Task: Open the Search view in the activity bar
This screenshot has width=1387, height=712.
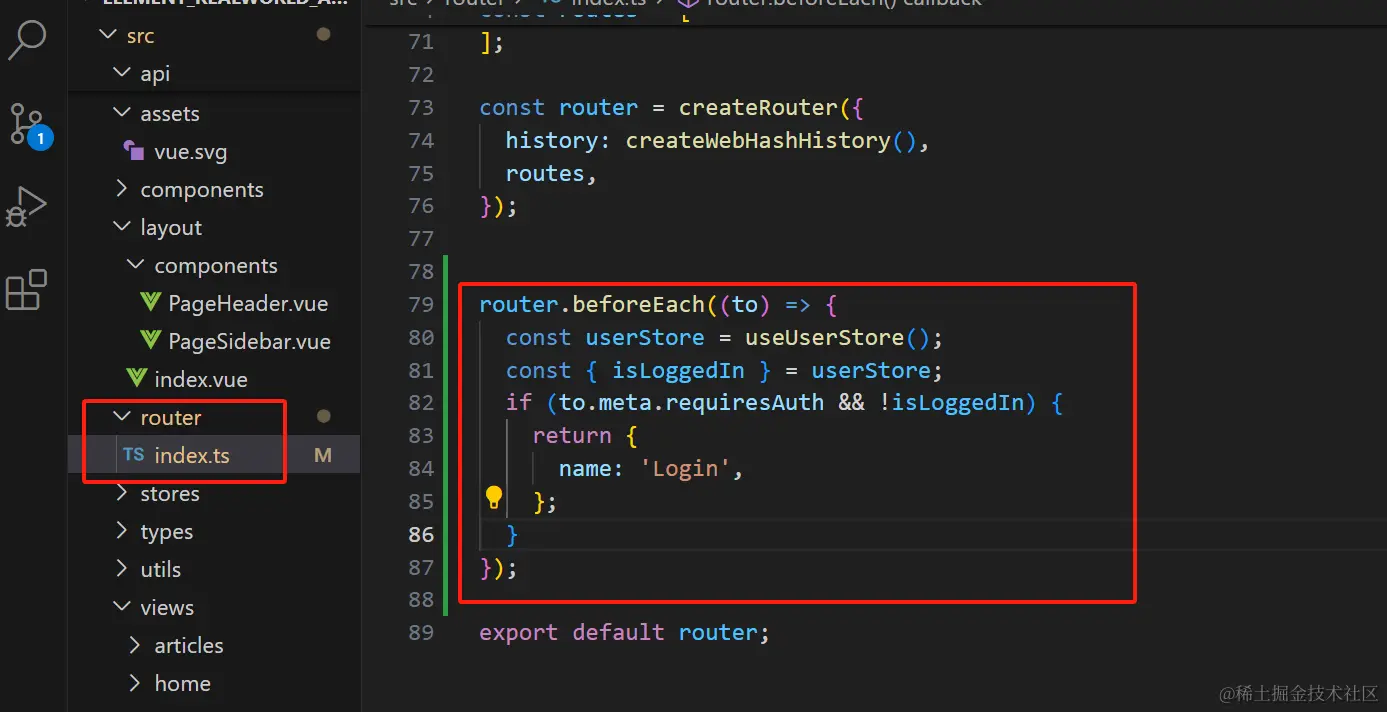Action: click(x=27, y=39)
